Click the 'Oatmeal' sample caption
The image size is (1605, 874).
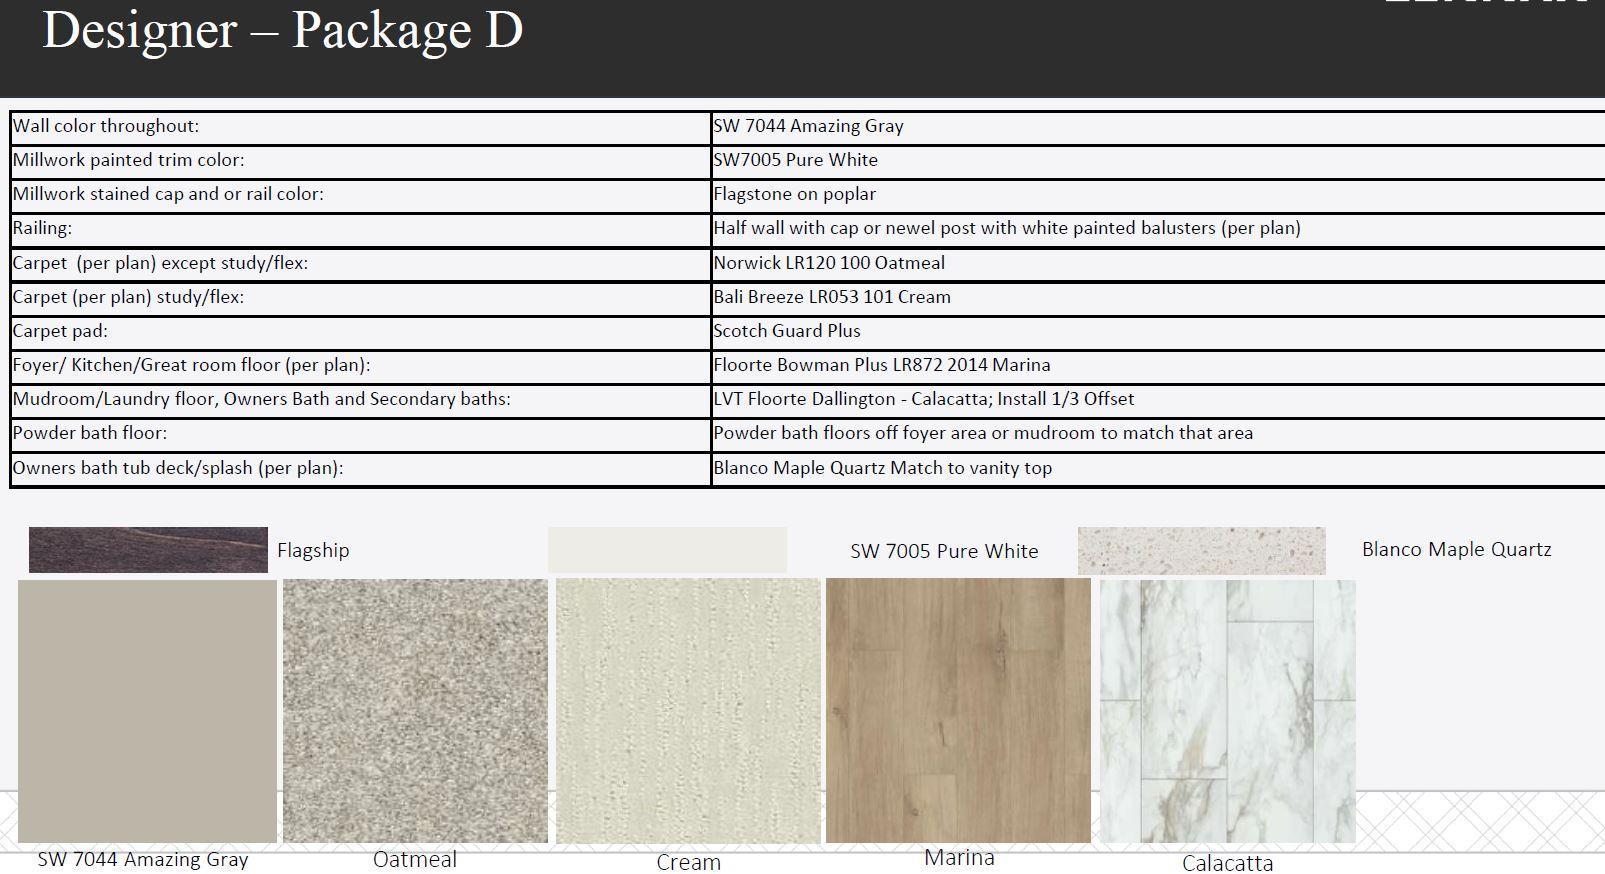tap(415, 859)
